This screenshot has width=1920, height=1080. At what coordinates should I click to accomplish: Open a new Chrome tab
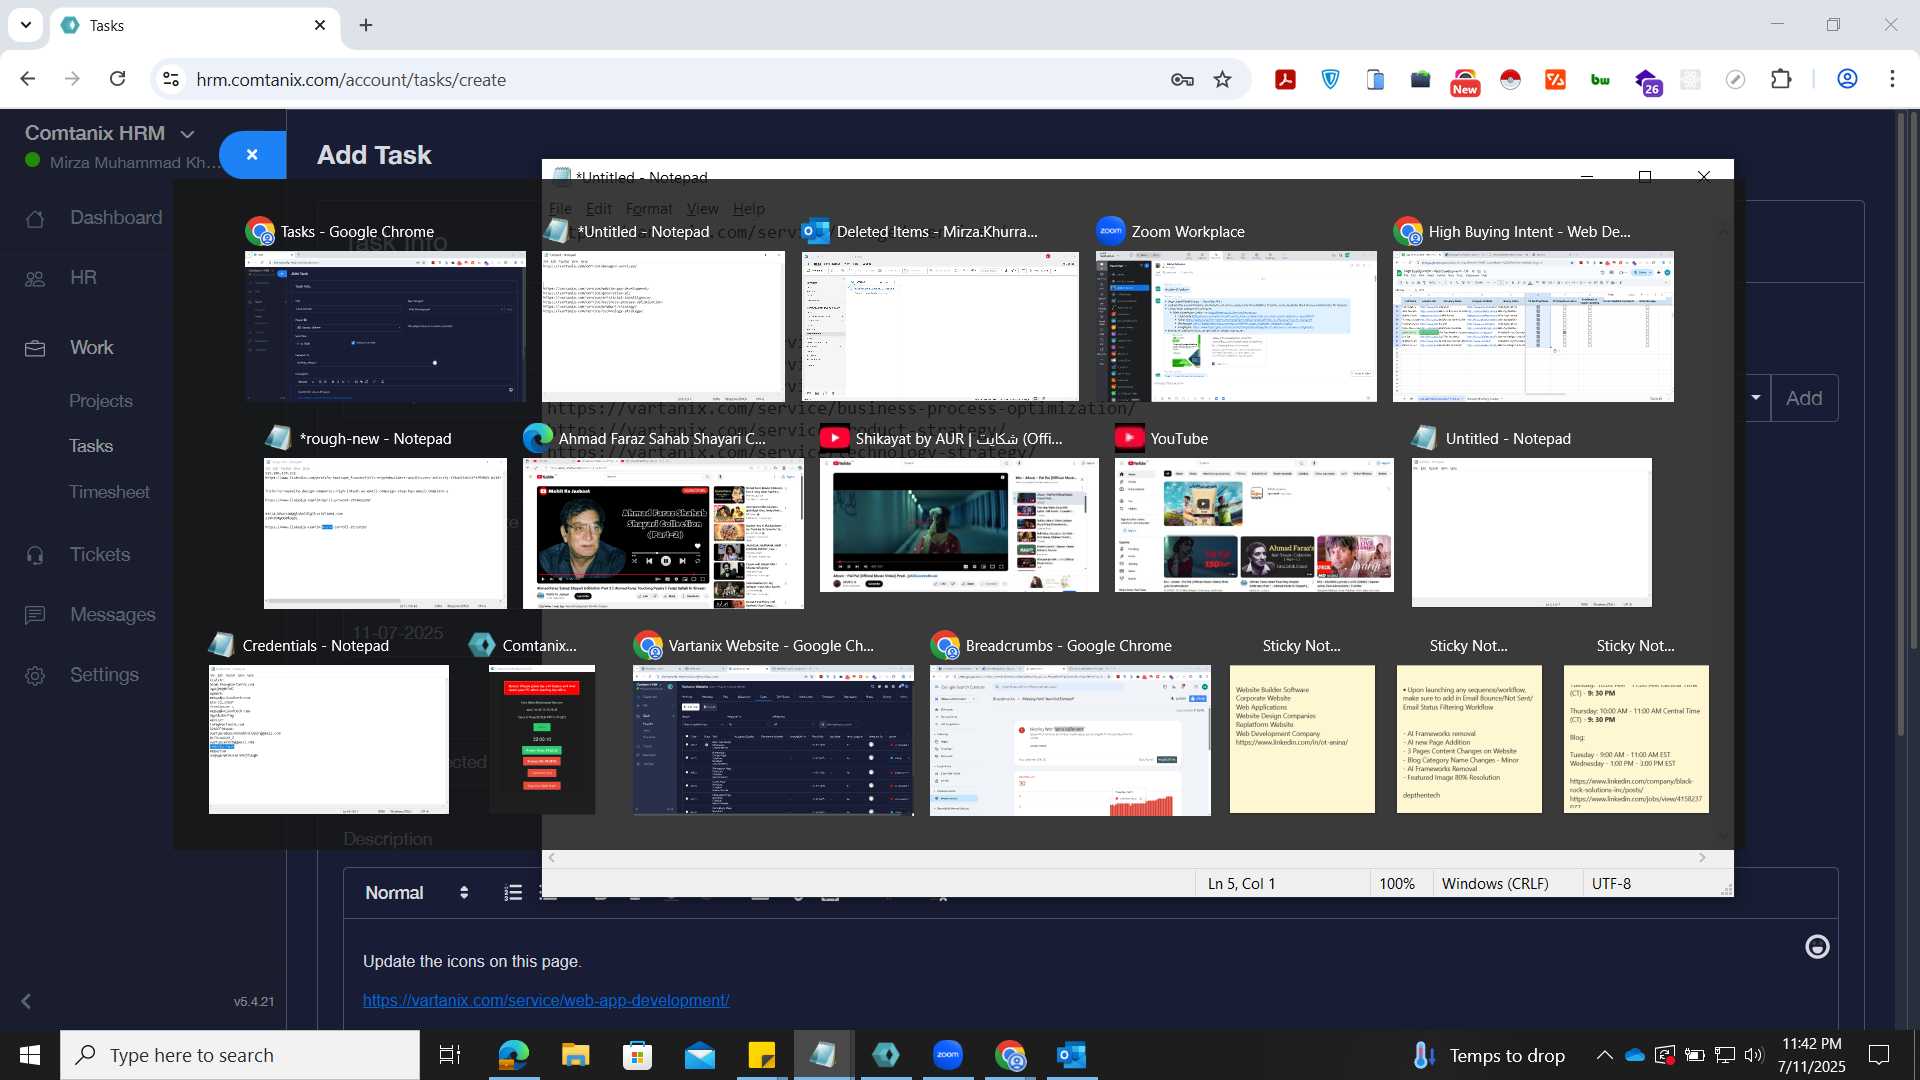[x=366, y=25]
